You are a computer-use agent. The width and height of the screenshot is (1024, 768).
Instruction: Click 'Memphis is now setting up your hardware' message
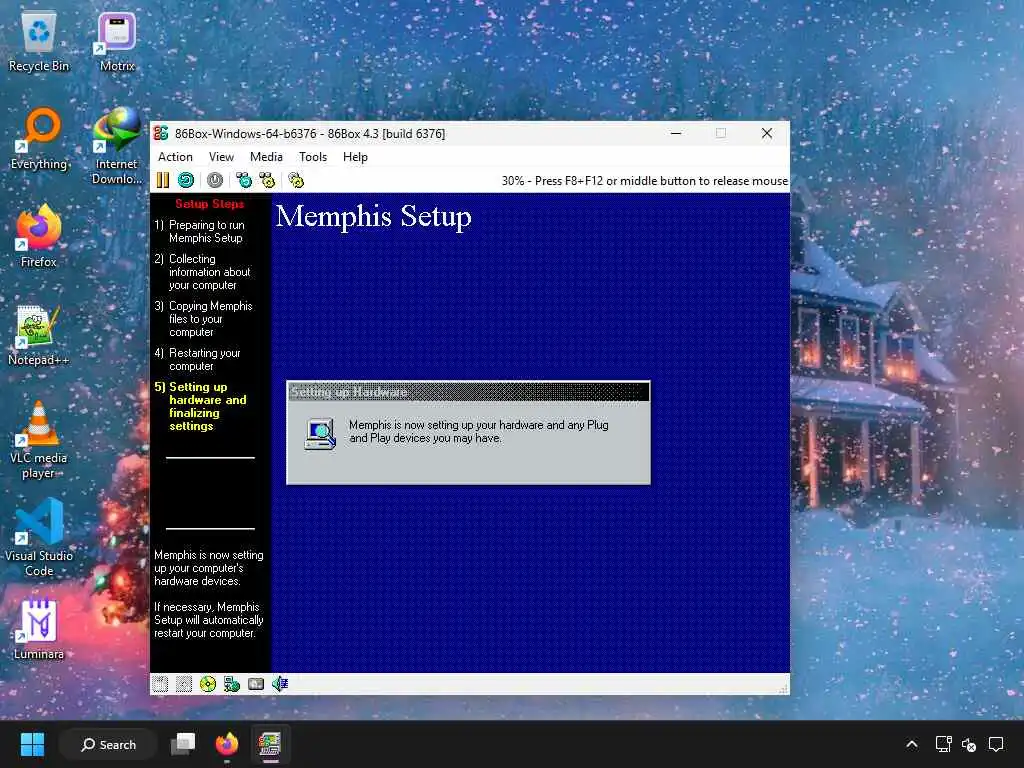click(x=479, y=431)
